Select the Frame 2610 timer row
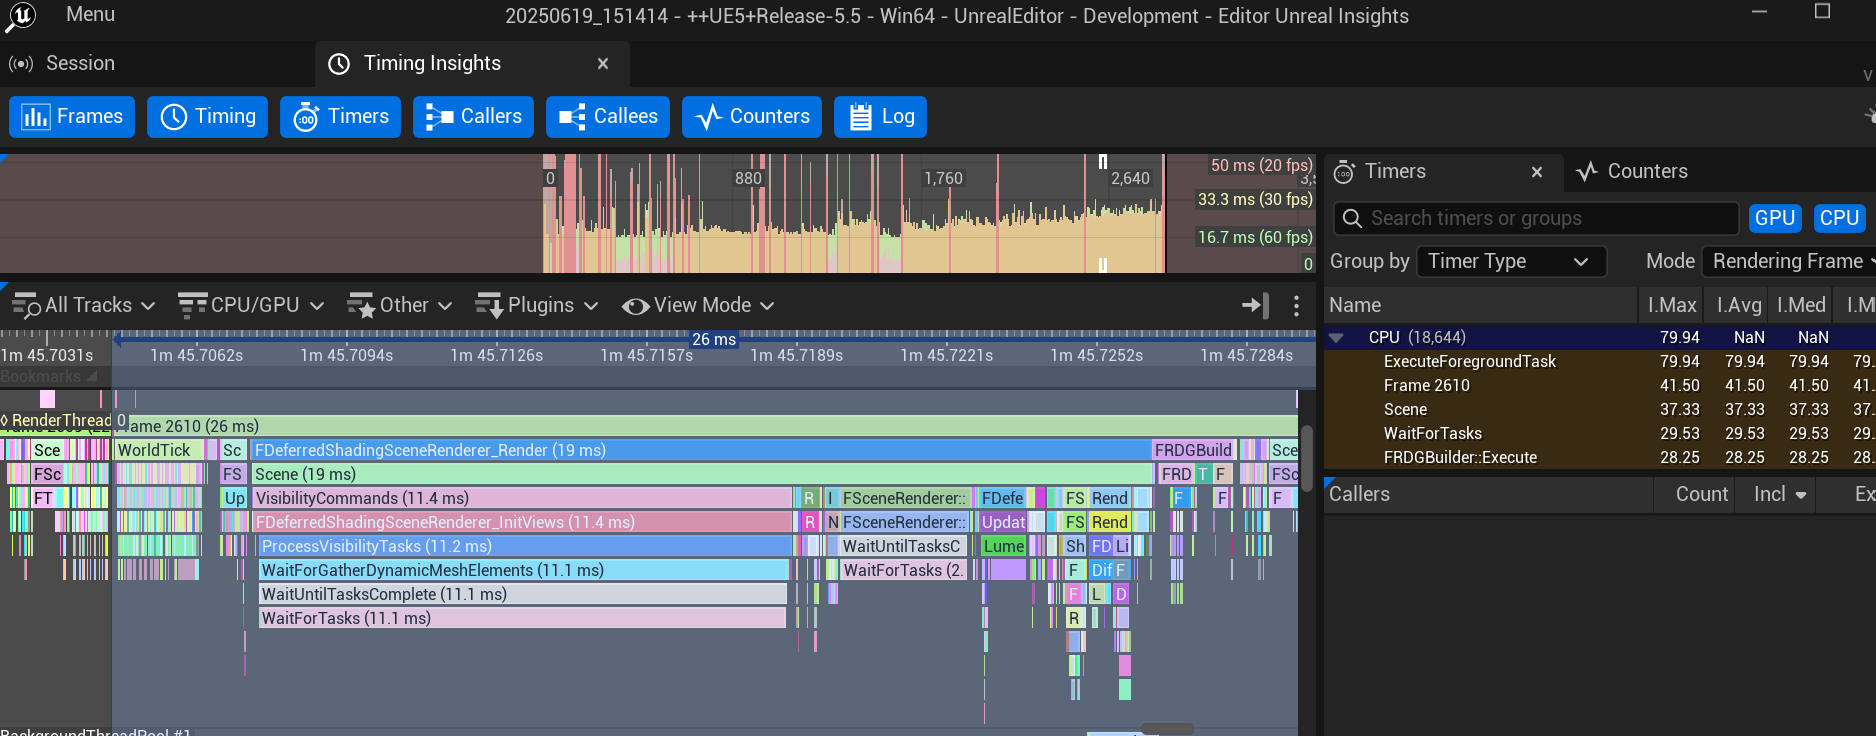1876x736 pixels. tap(1600, 386)
